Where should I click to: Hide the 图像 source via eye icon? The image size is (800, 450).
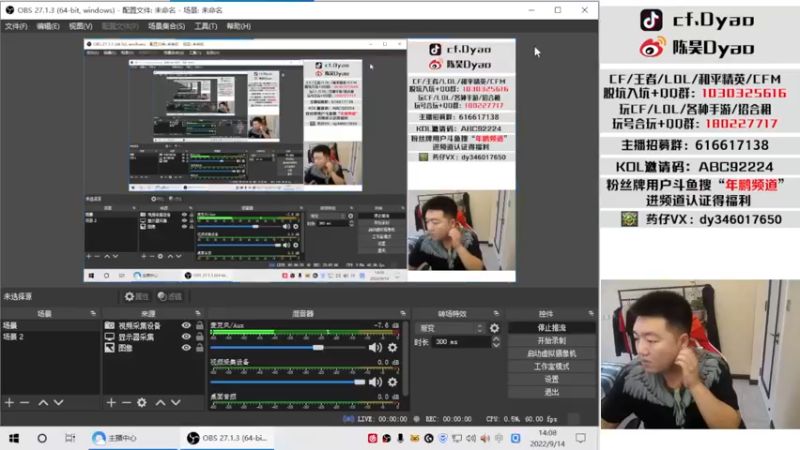[x=186, y=348]
